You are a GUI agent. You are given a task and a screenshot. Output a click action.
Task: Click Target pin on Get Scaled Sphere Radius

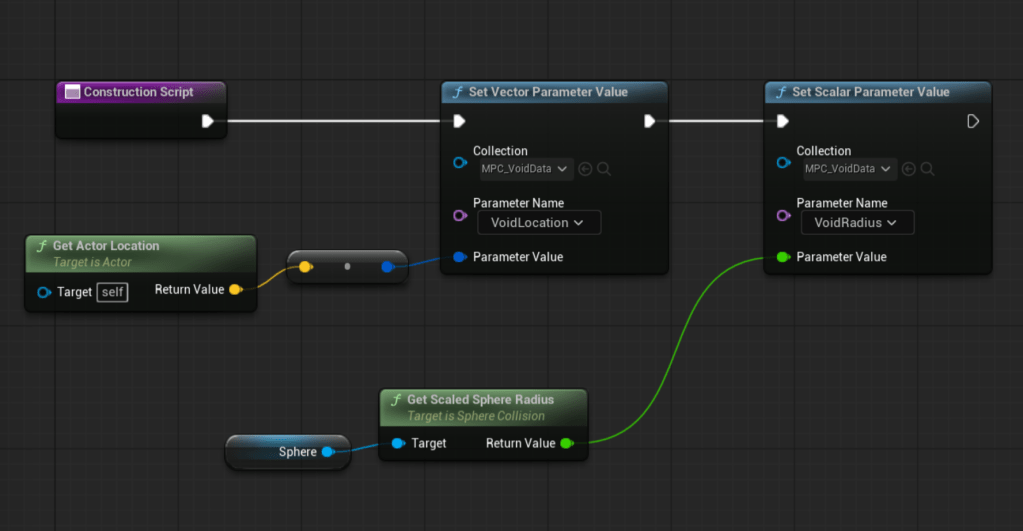pyautogui.click(x=397, y=443)
